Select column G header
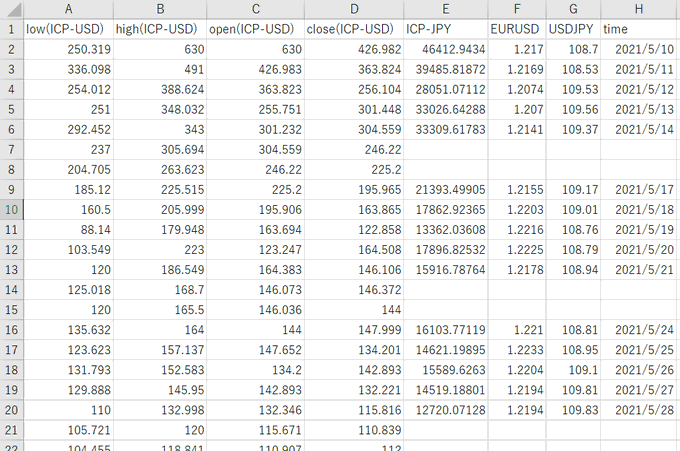680x451 pixels. pos(573,9)
